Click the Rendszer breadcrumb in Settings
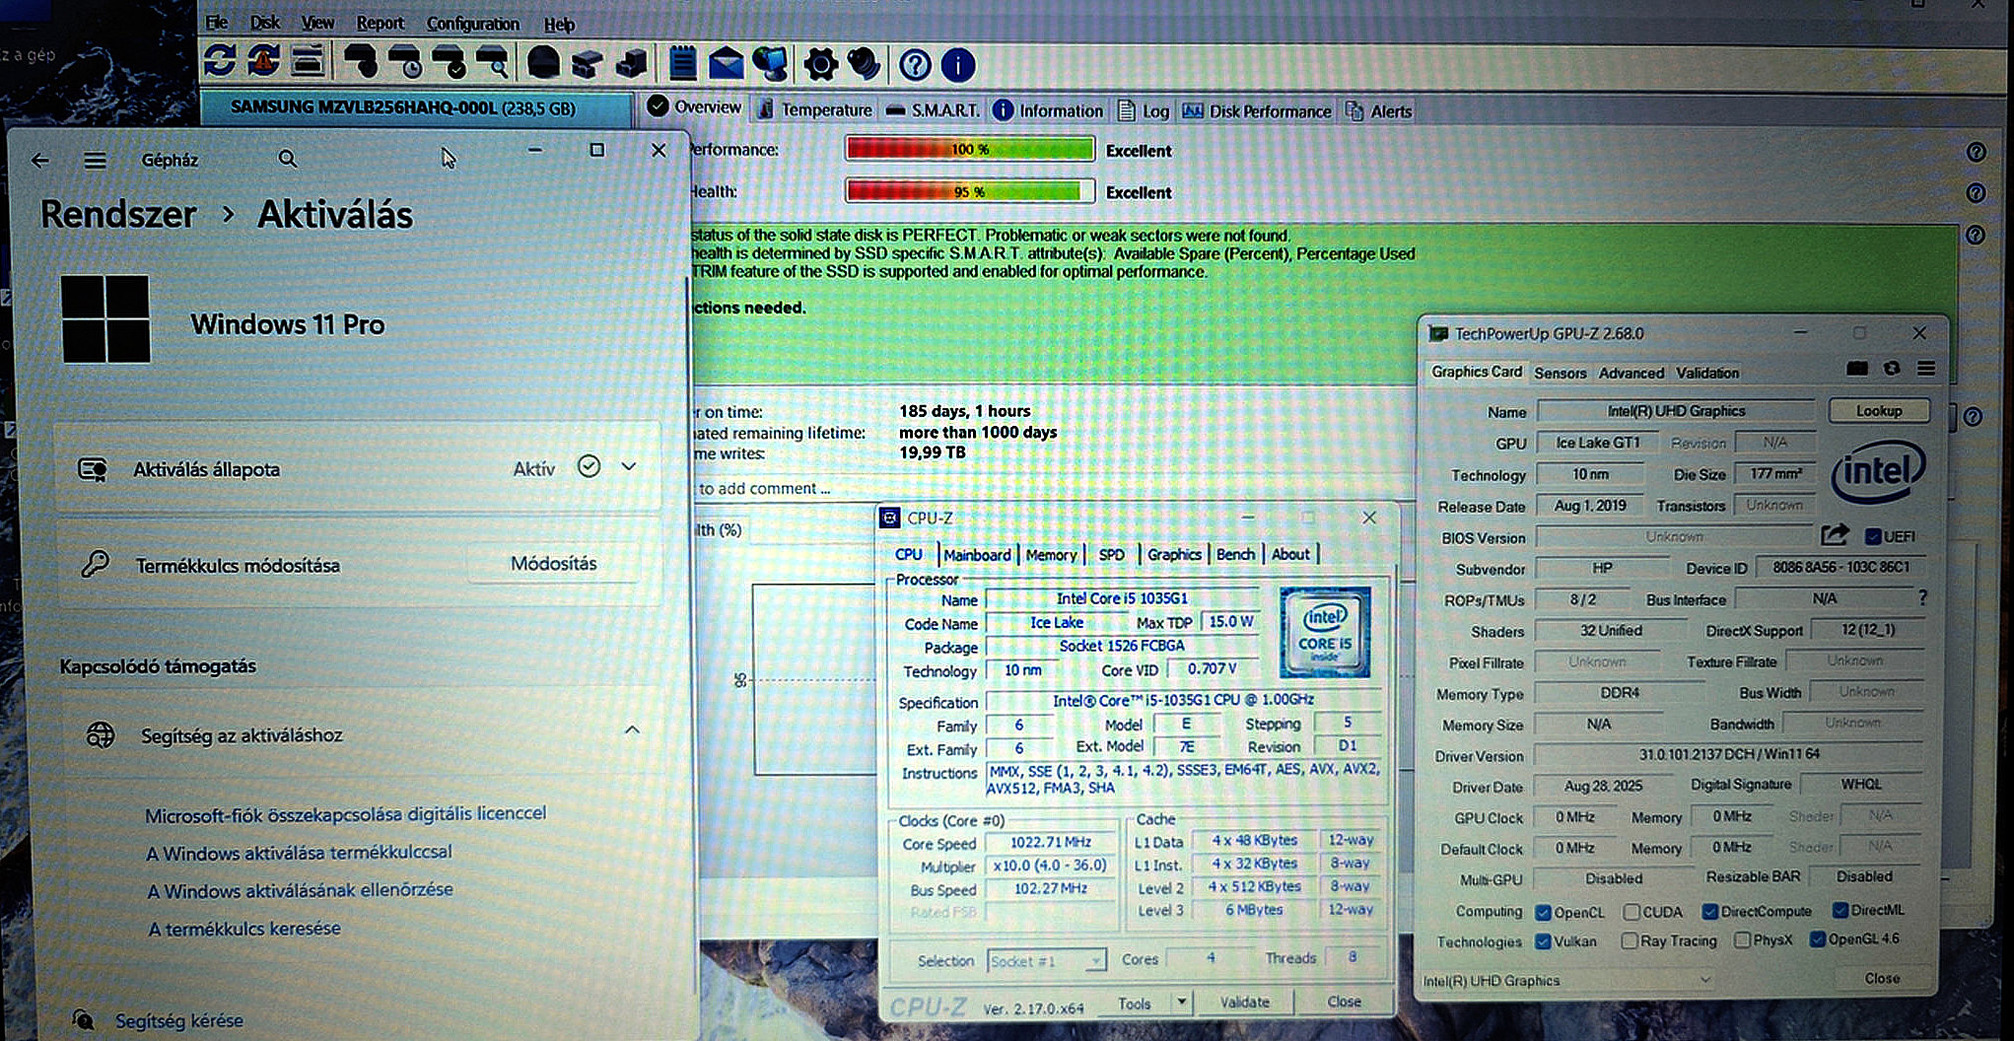 (x=118, y=214)
